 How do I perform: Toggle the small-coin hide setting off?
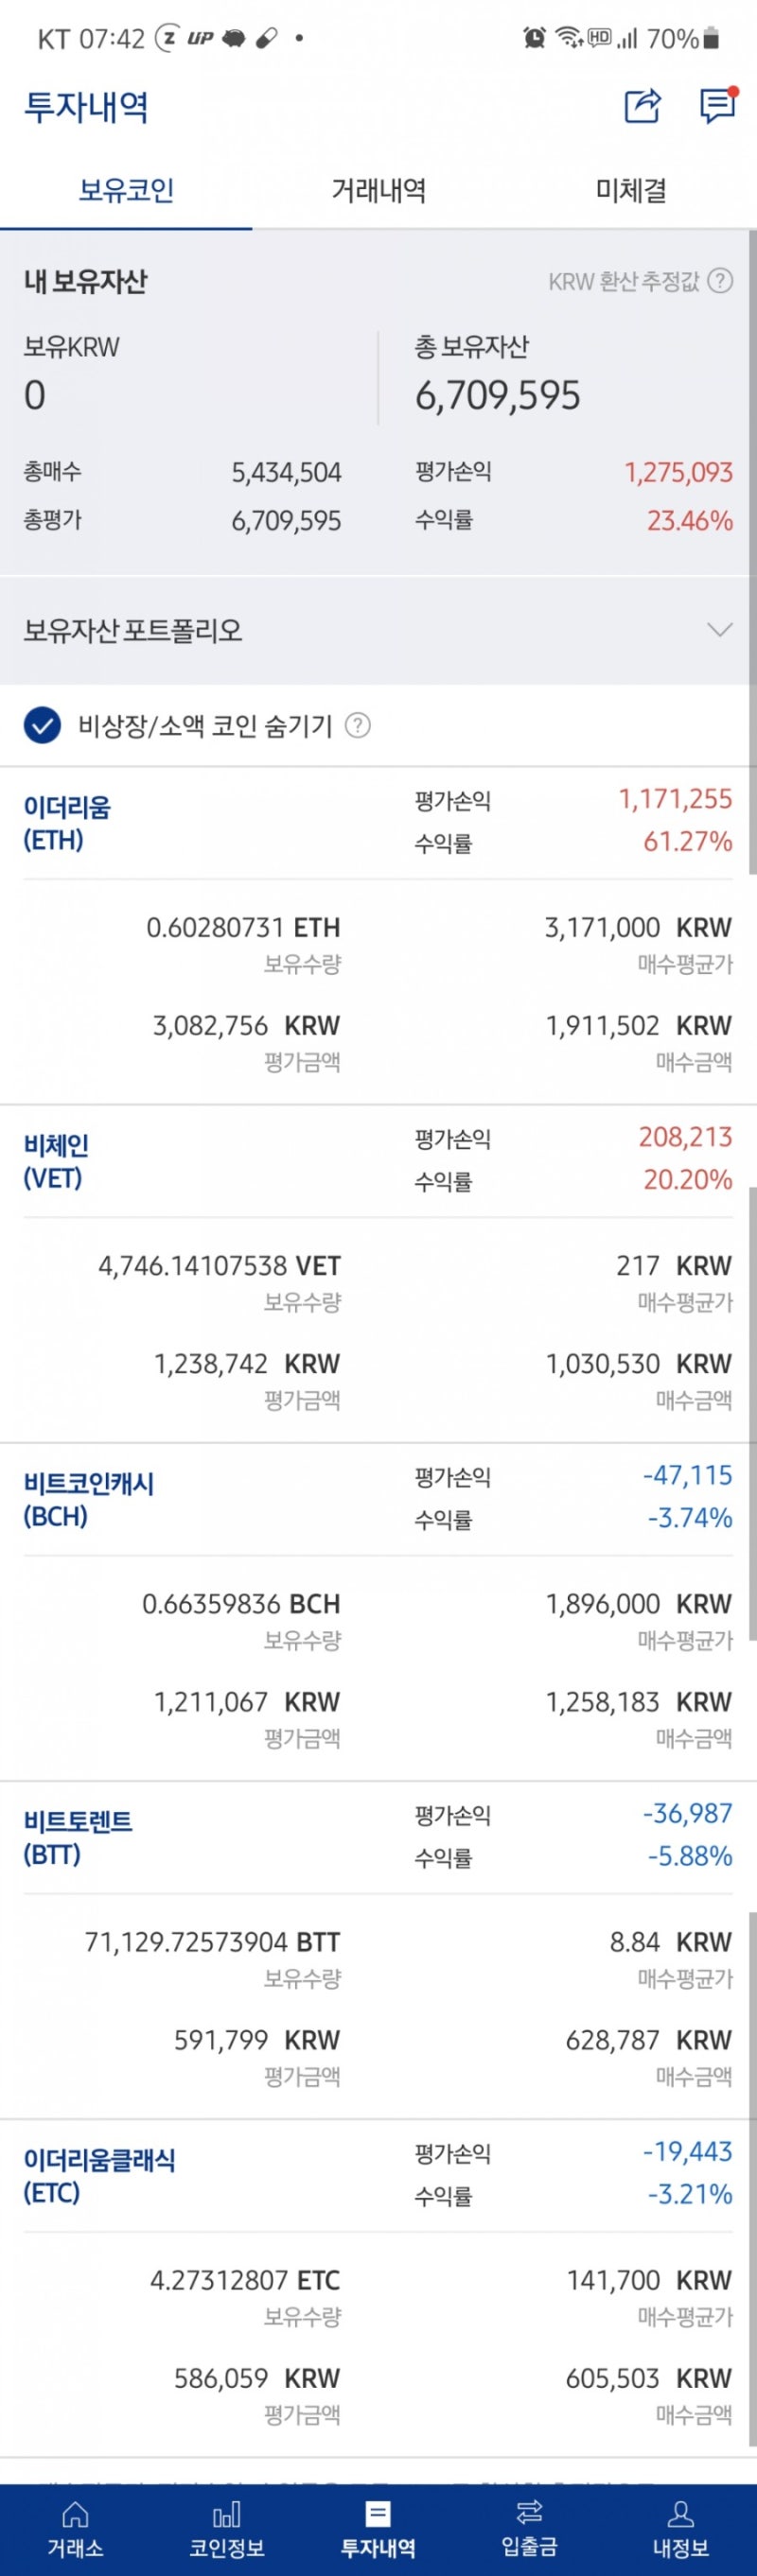point(40,728)
